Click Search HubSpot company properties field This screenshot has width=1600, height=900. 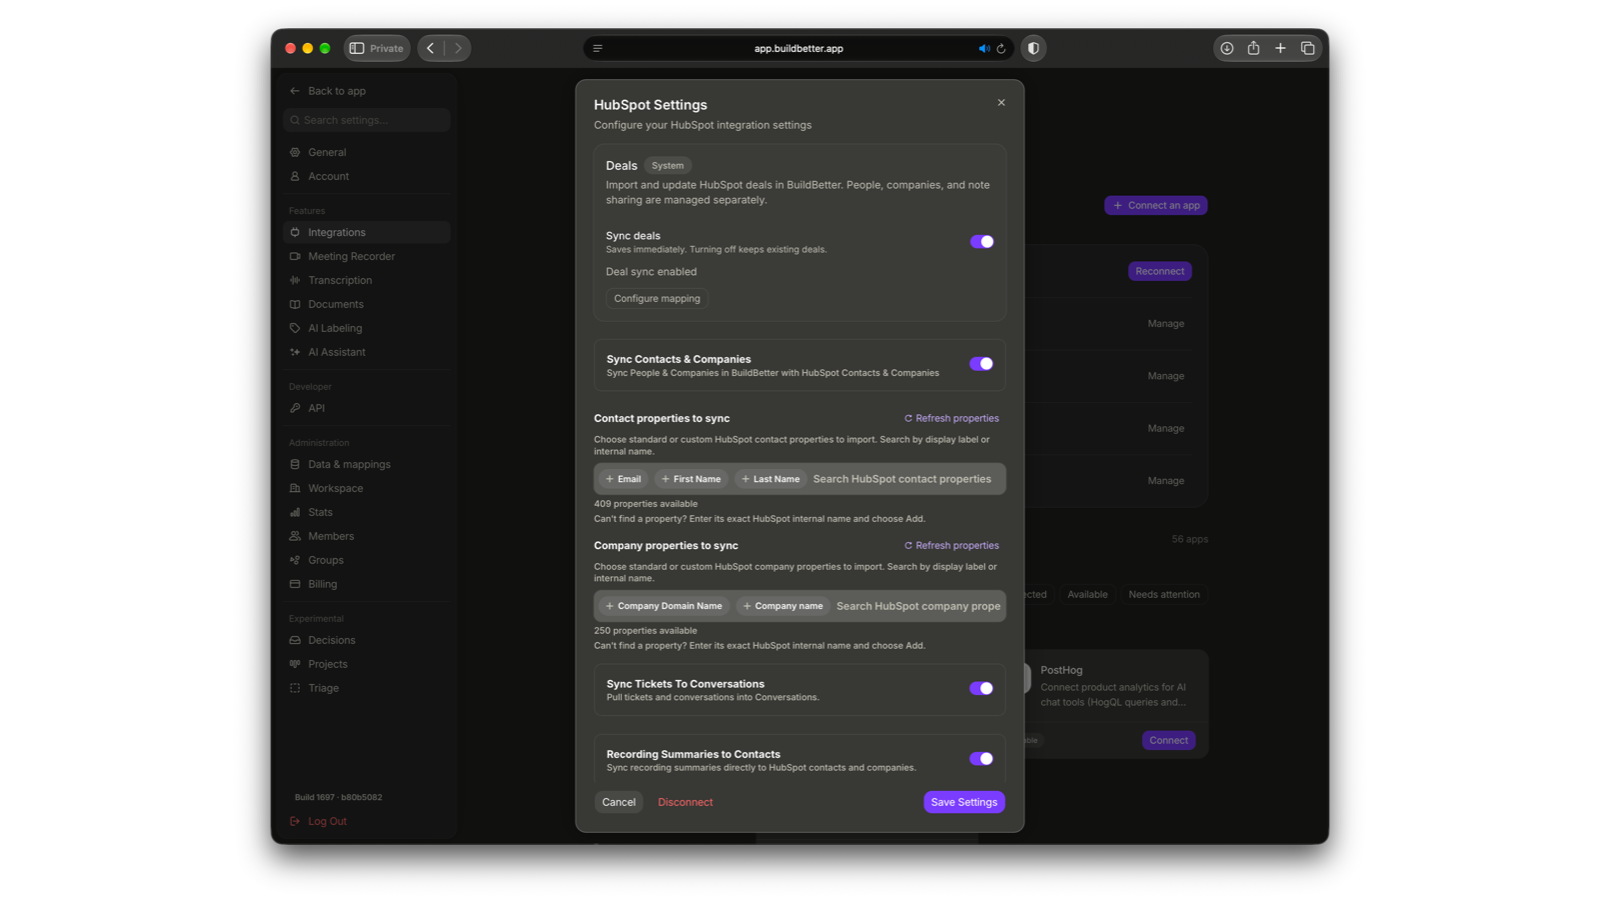point(918,606)
